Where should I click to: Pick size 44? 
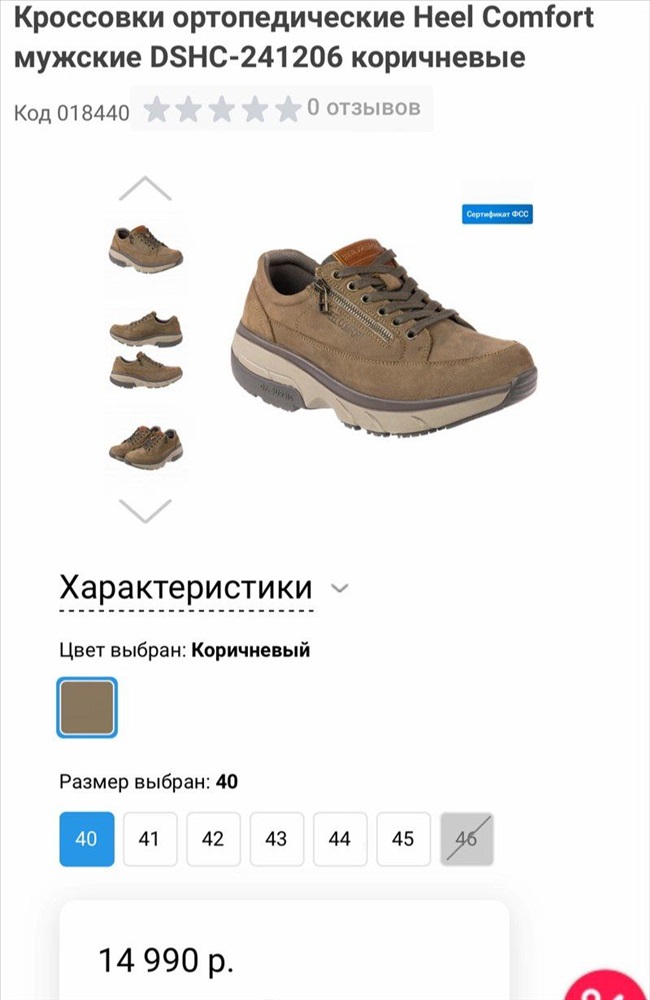tap(340, 839)
